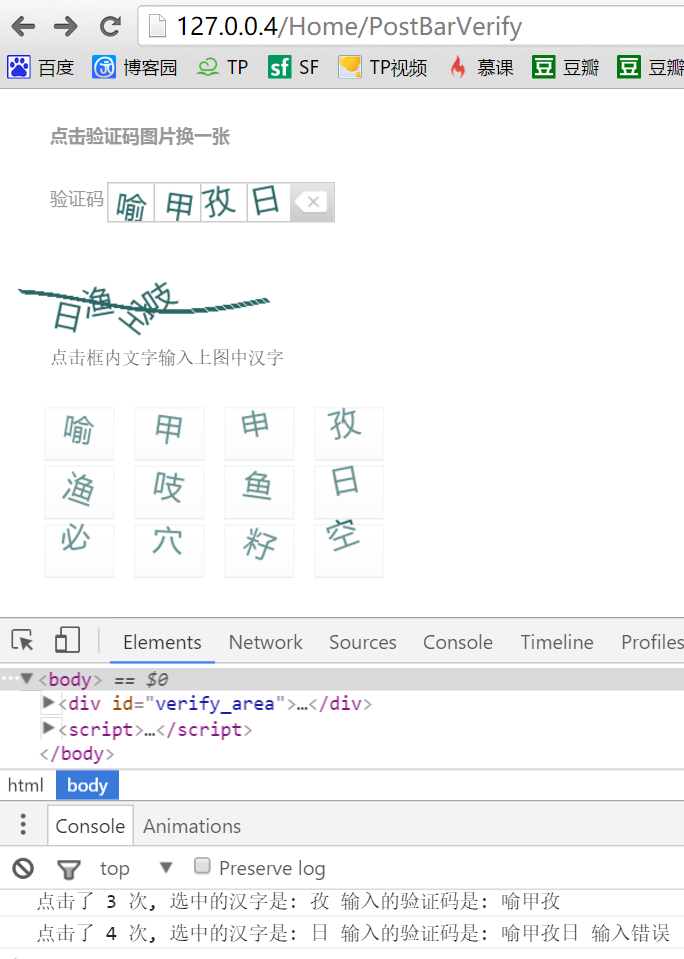Click the page icon in the address bar
The height and width of the screenshot is (959, 684).
(x=158, y=26)
